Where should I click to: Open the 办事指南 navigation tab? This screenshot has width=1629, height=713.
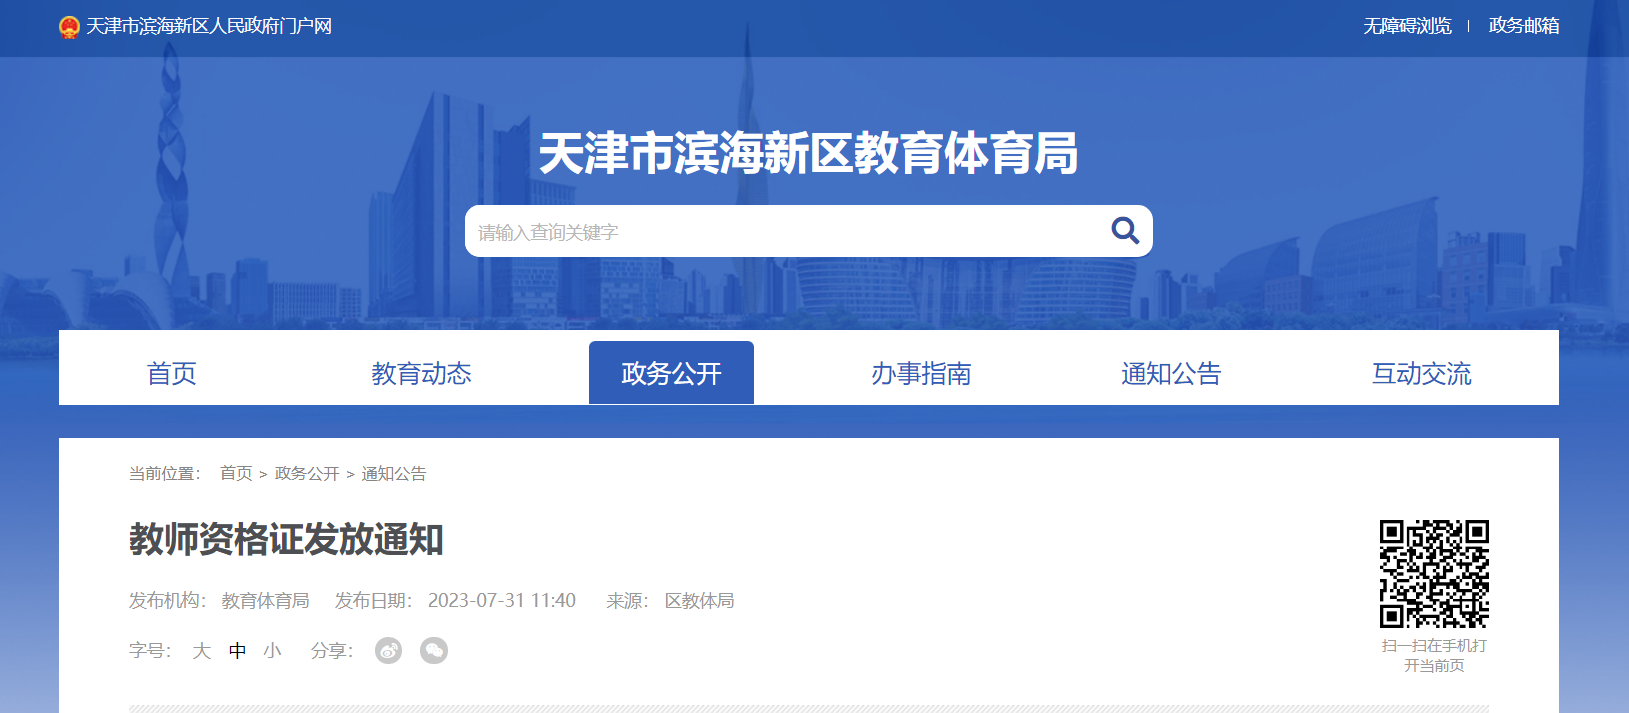[x=921, y=373]
